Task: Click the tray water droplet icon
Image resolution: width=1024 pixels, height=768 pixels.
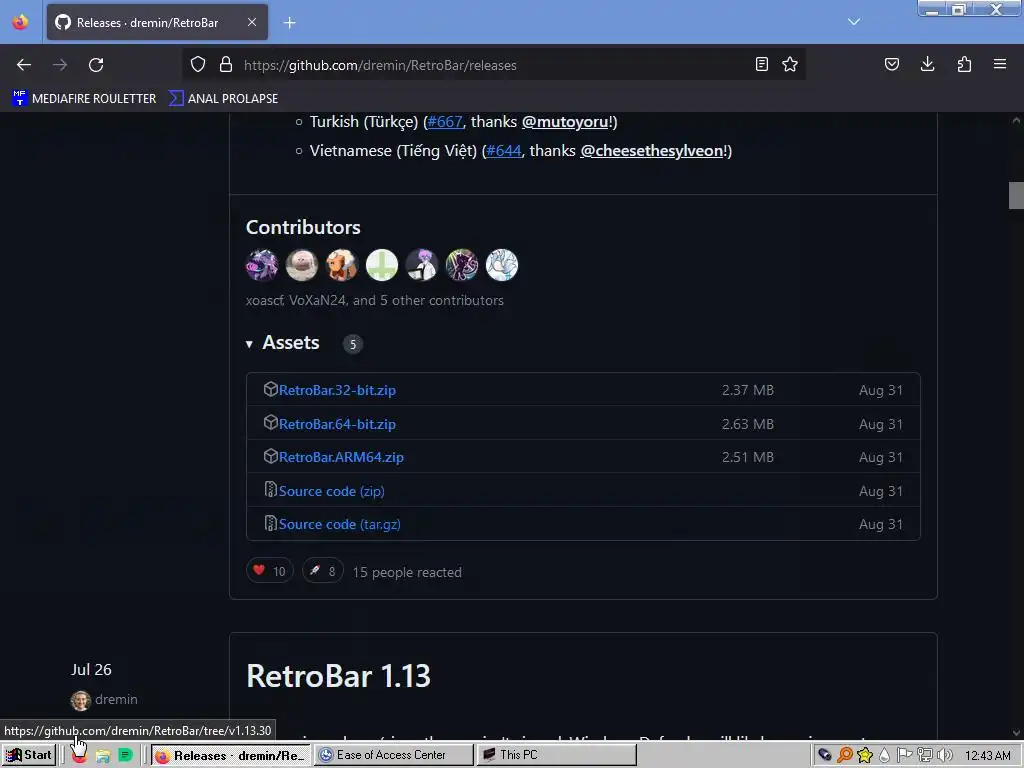Action: click(x=884, y=756)
